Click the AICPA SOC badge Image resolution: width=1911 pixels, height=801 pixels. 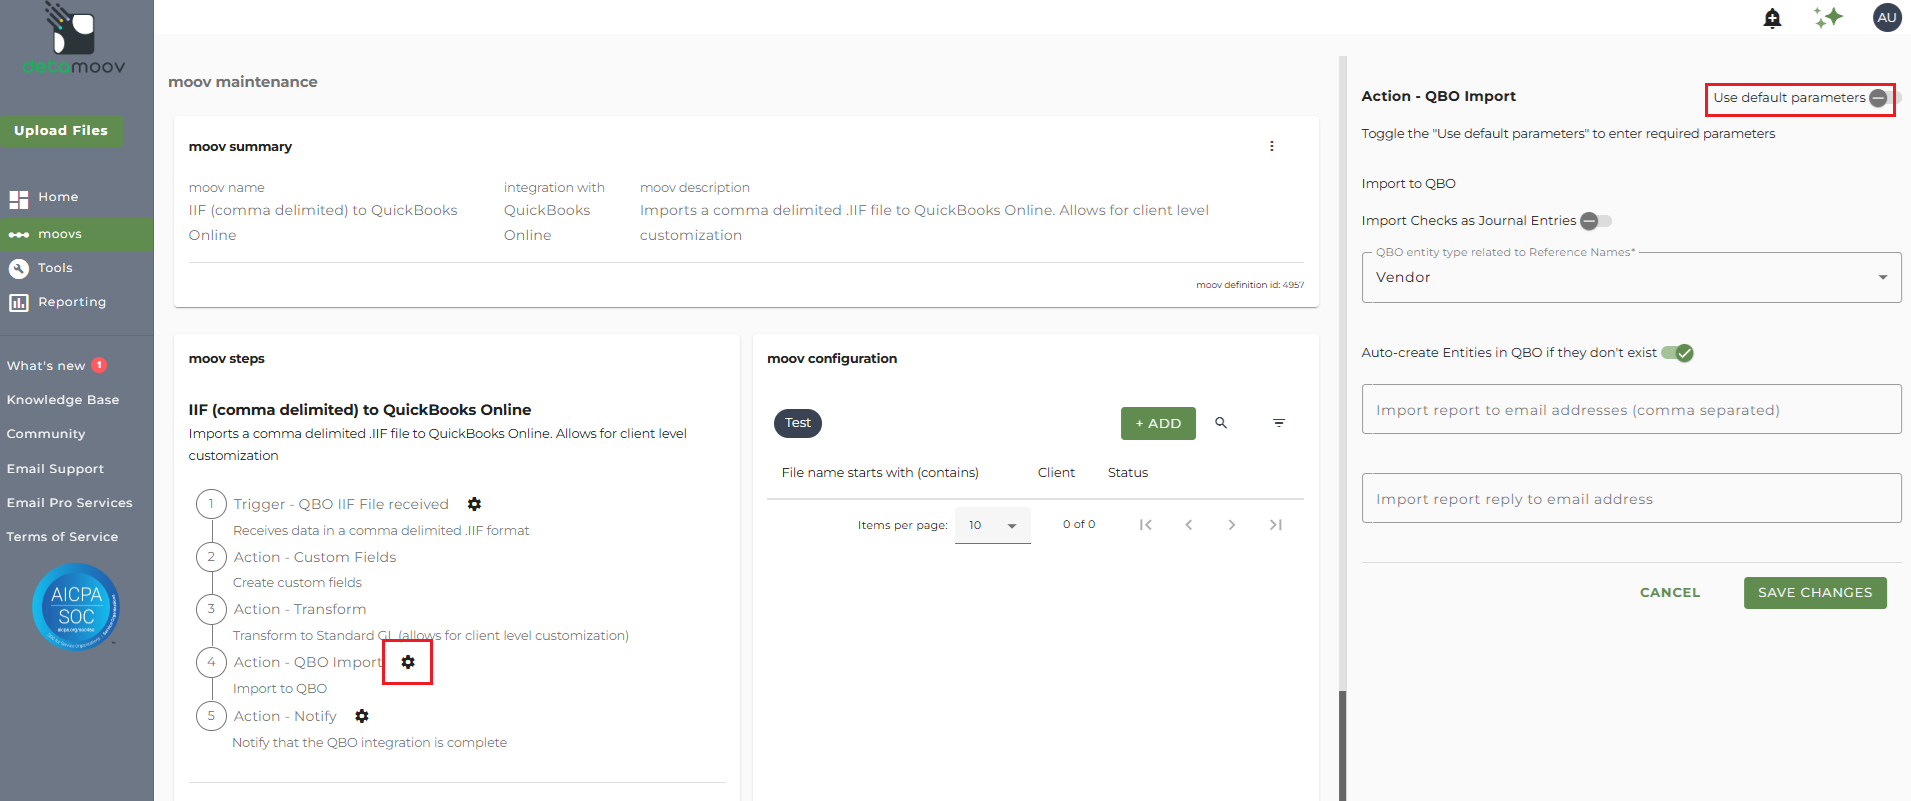tap(76, 607)
